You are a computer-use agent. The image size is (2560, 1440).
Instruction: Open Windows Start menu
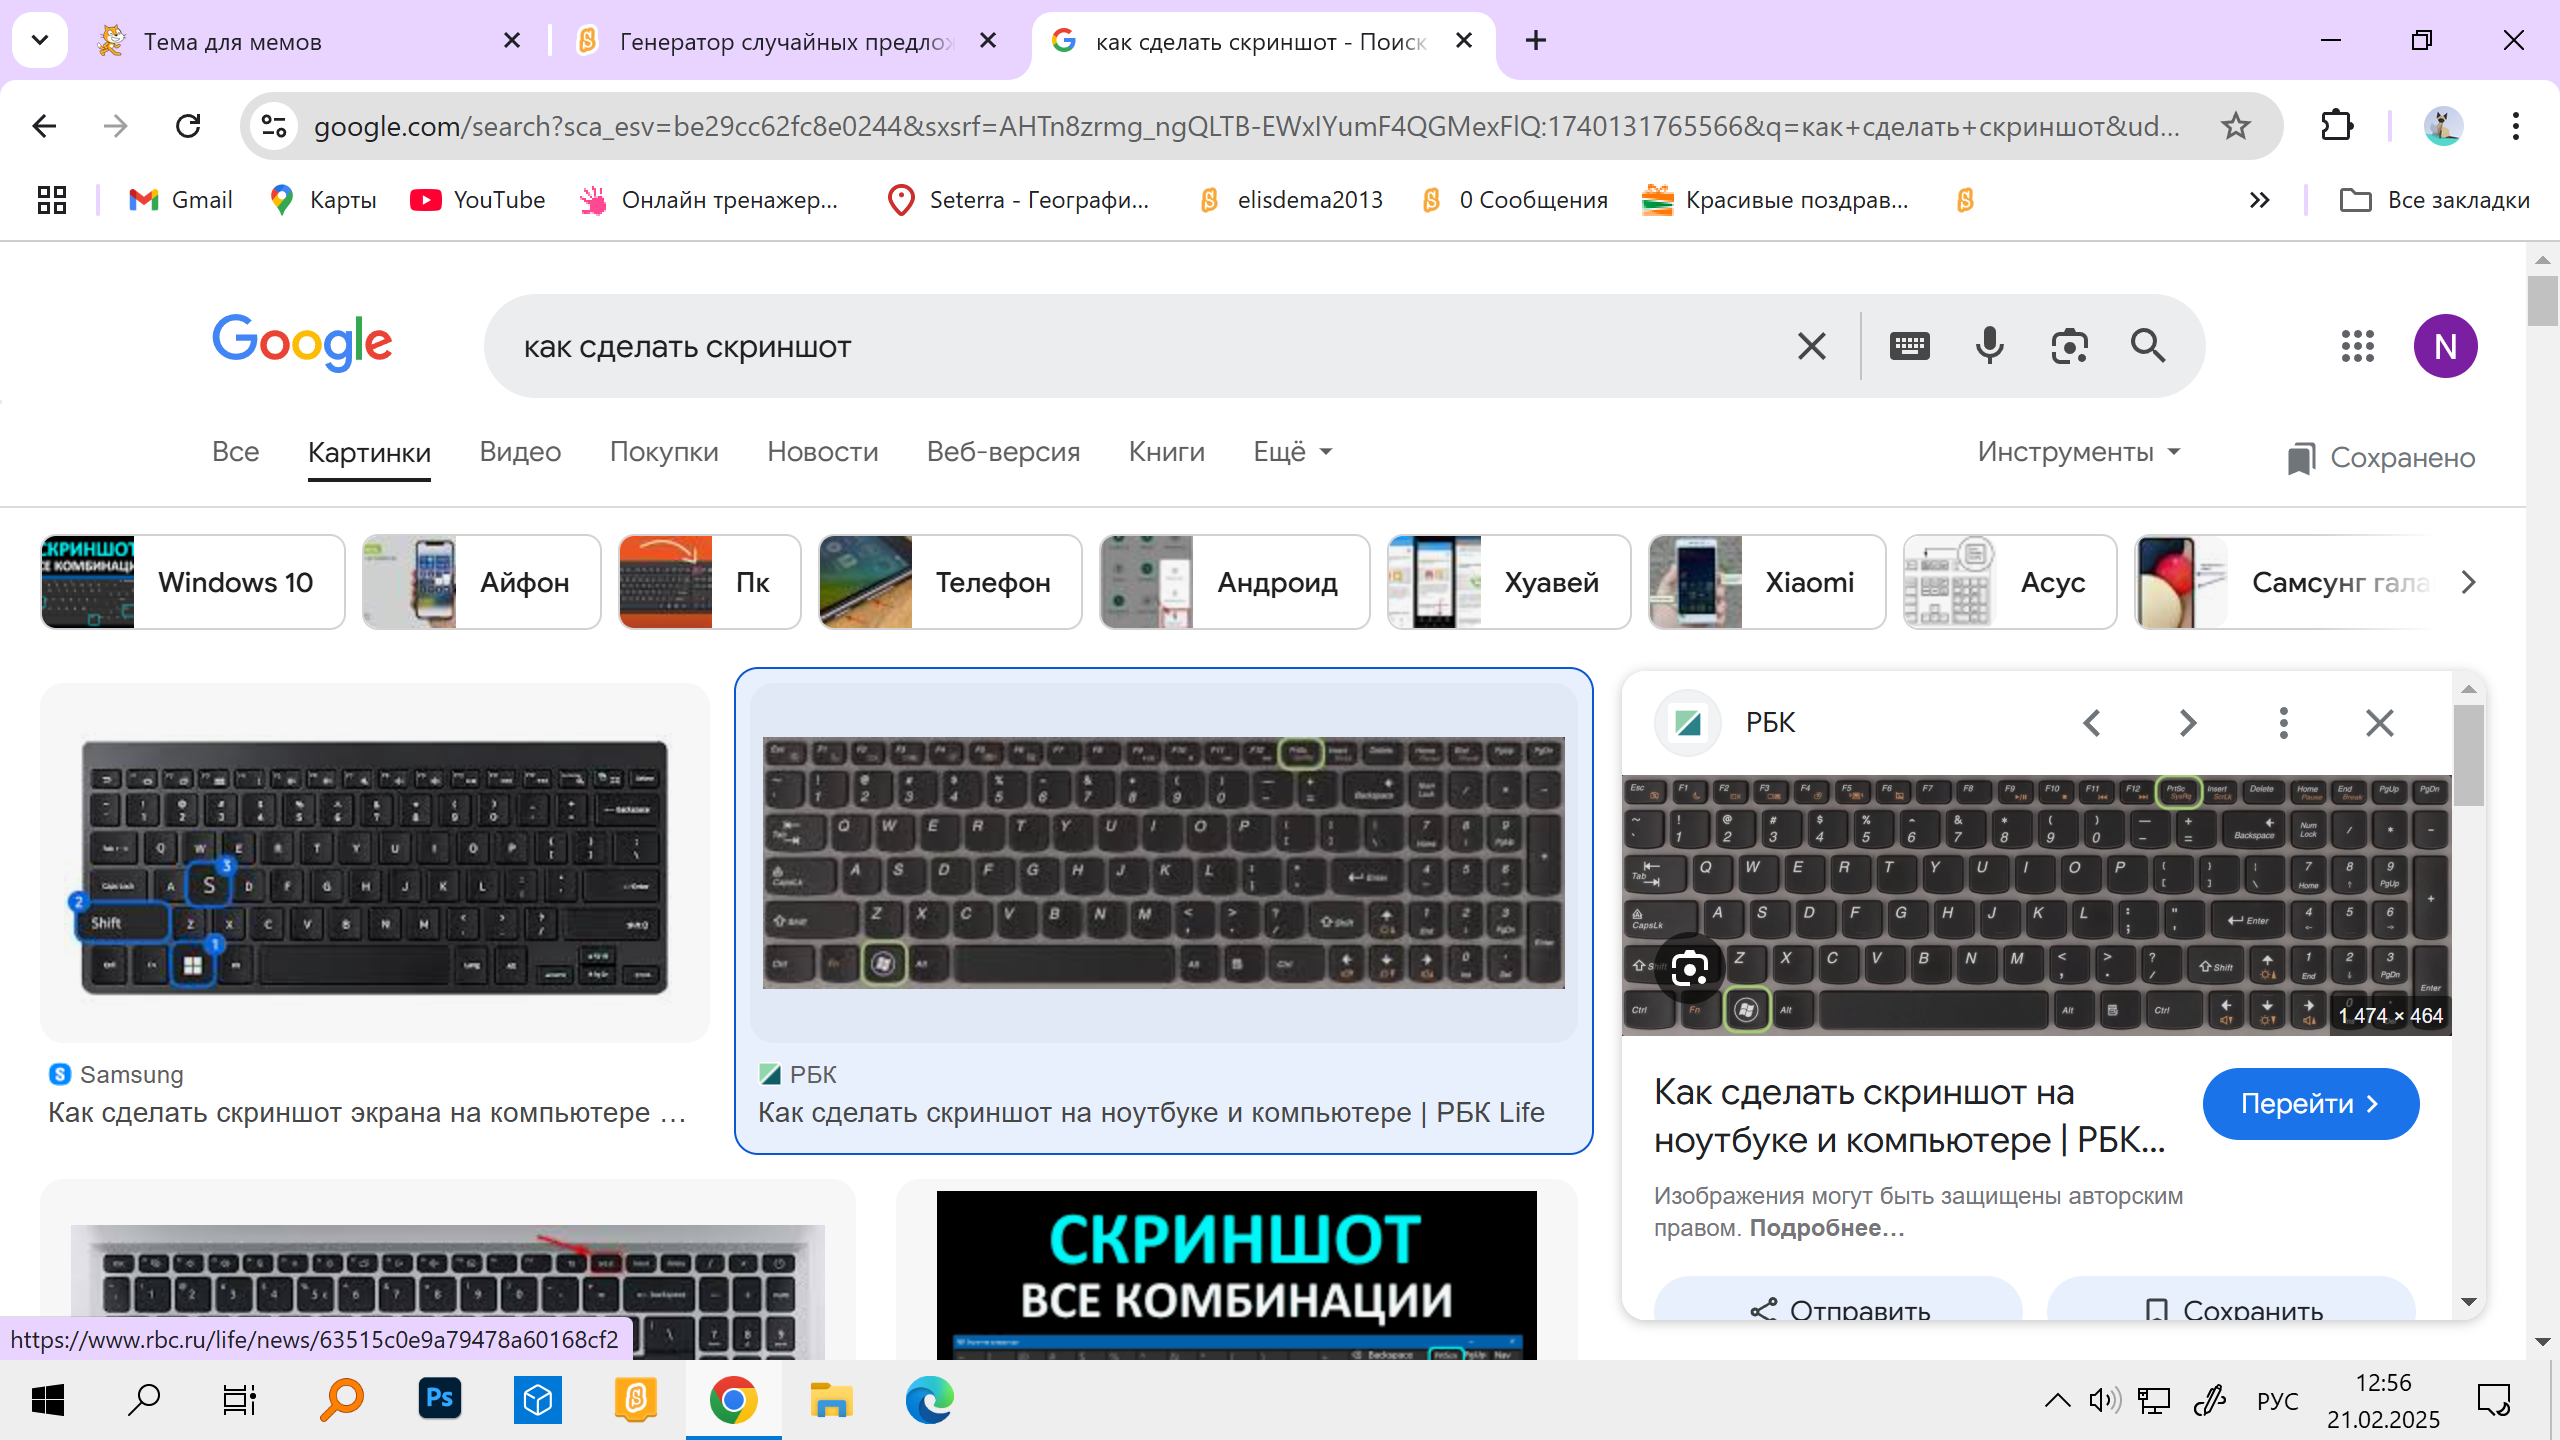[x=48, y=1400]
